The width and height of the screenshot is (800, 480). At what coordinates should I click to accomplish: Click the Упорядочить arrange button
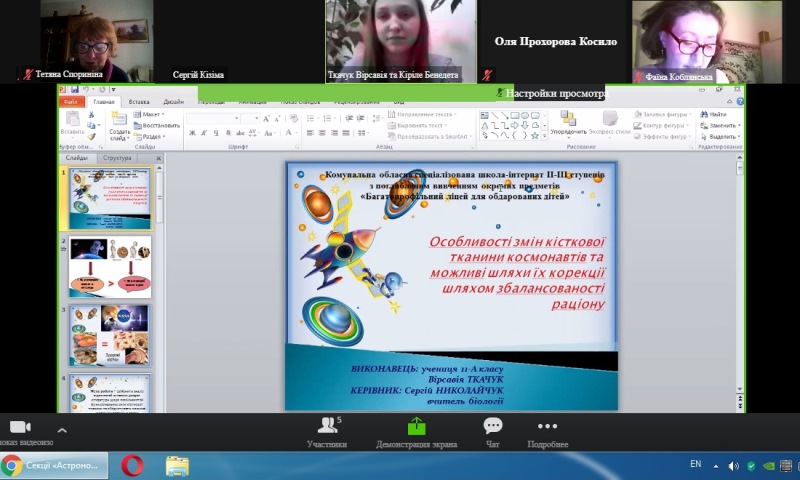click(568, 123)
